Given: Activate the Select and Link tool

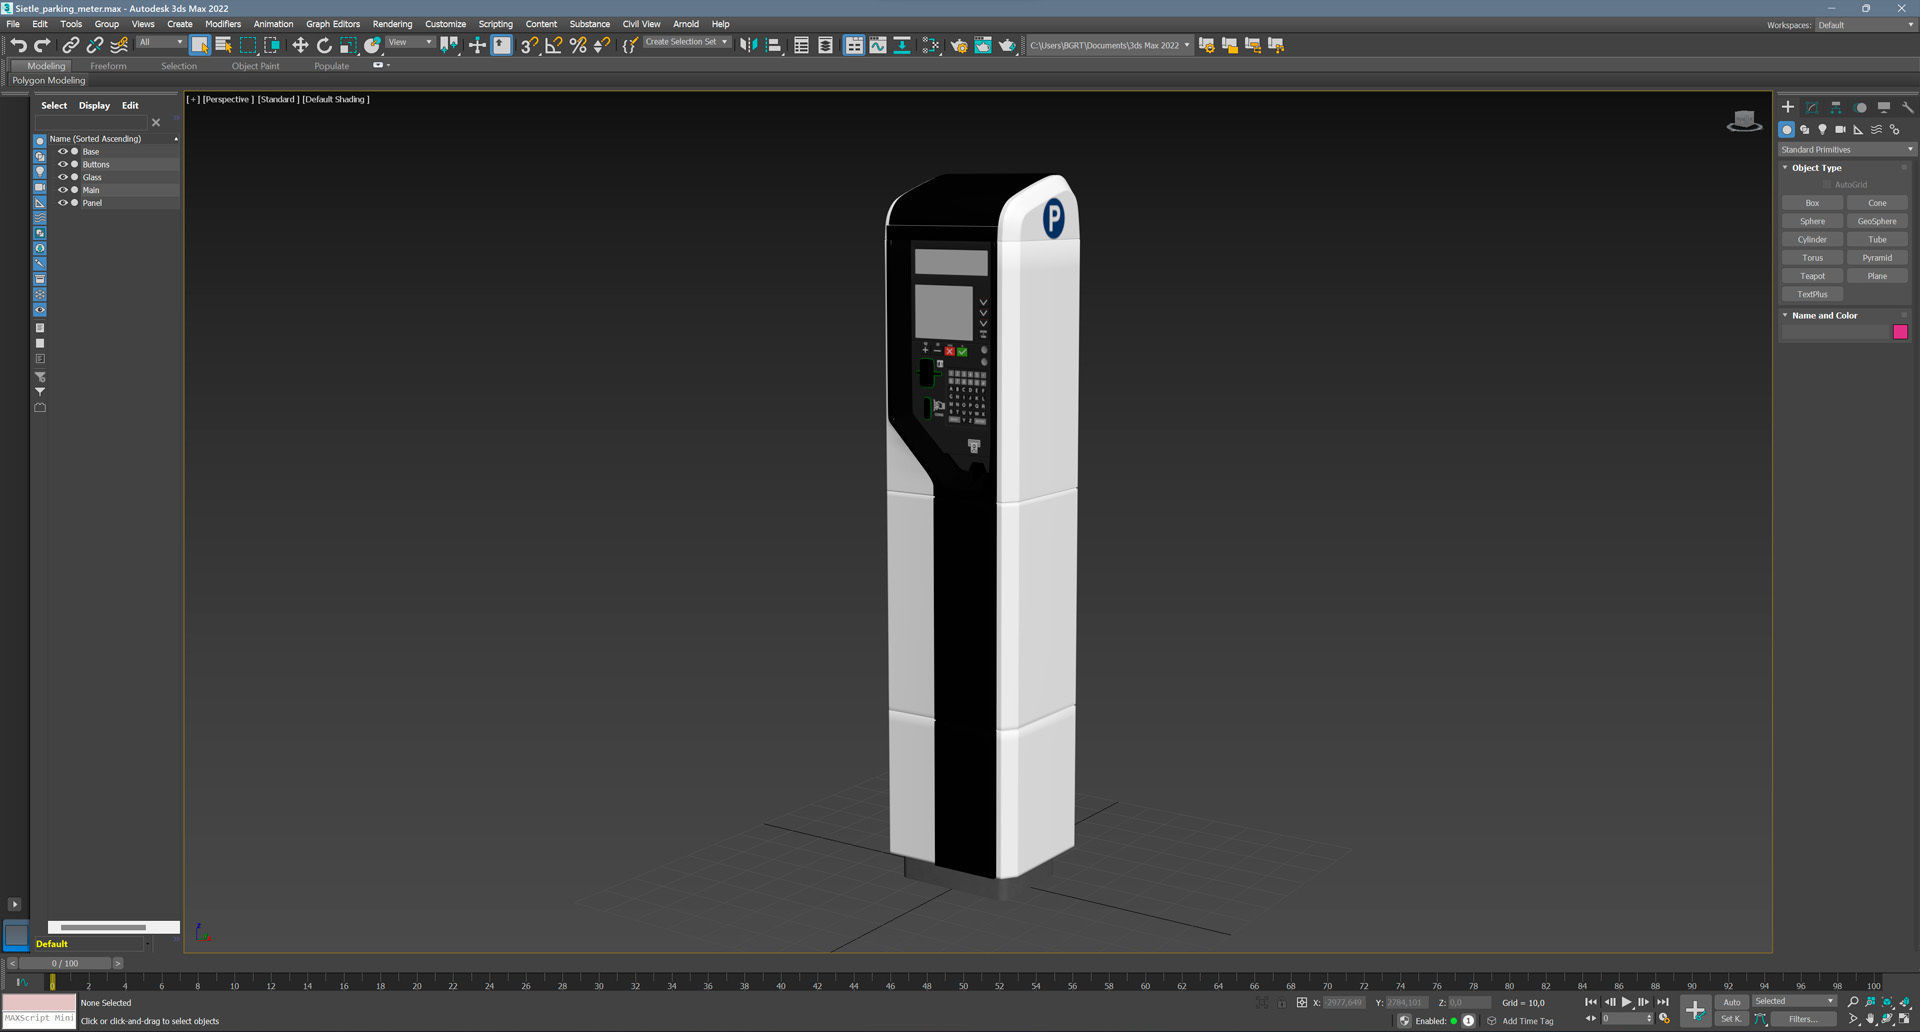Looking at the screenshot, I should click(x=70, y=45).
